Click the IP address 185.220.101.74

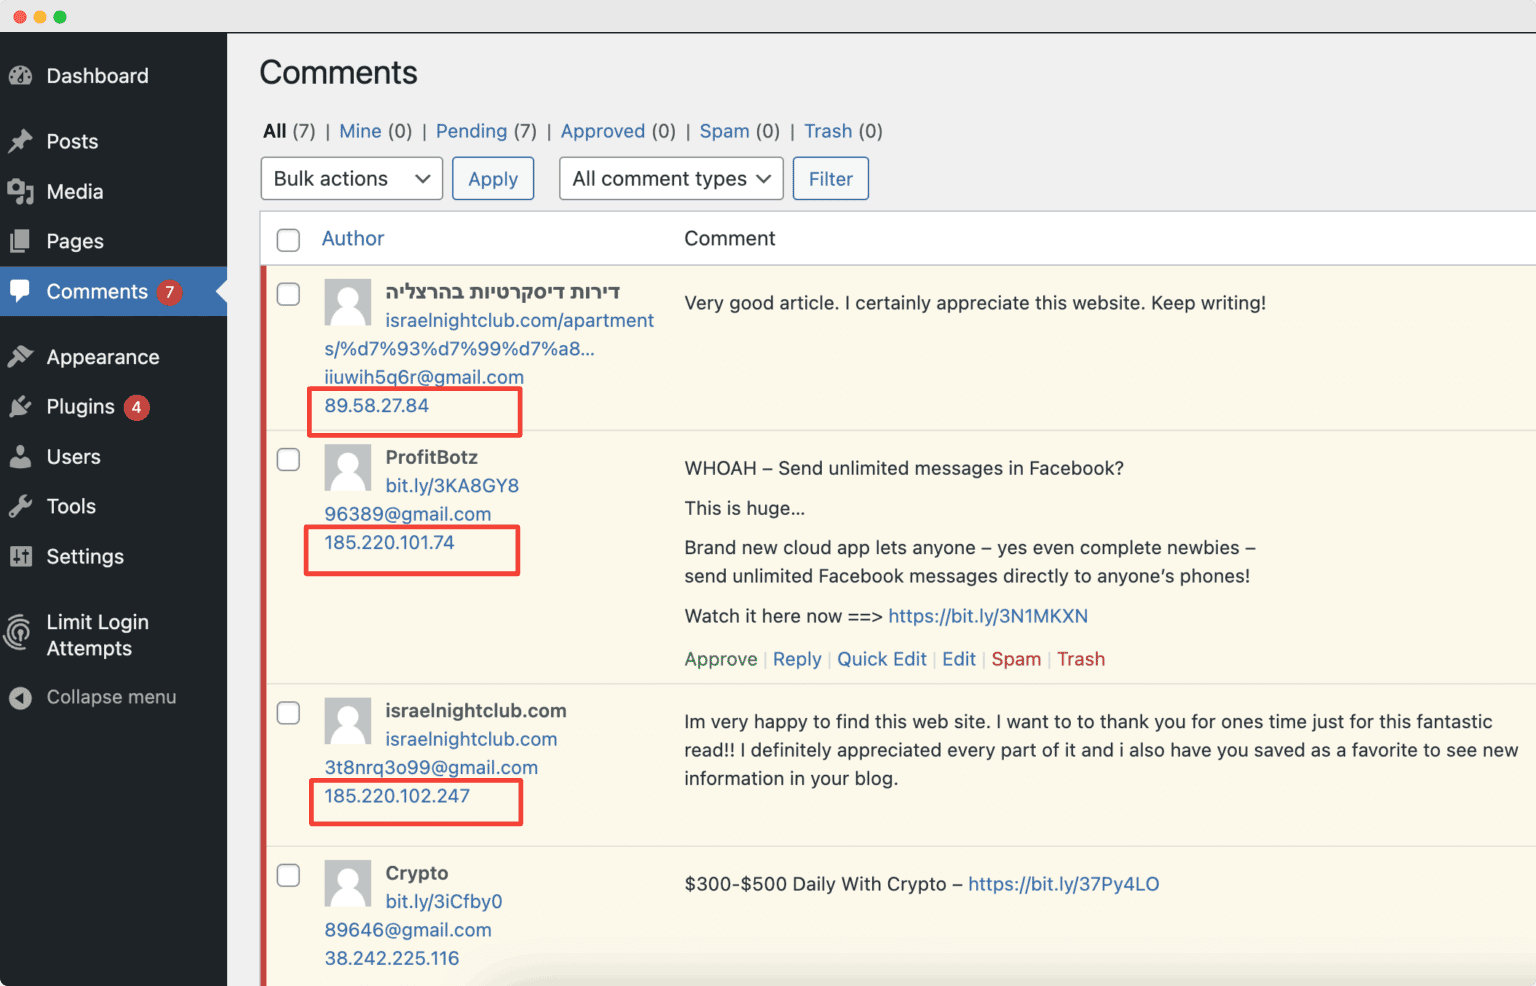pyautogui.click(x=389, y=542)
